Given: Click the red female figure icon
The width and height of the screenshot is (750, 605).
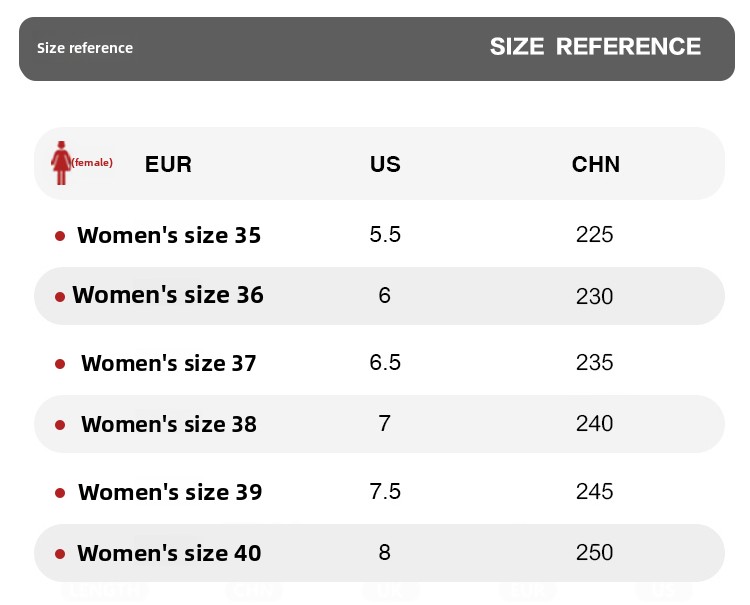Looking at the screenshot, I should [x=61, y=162].
